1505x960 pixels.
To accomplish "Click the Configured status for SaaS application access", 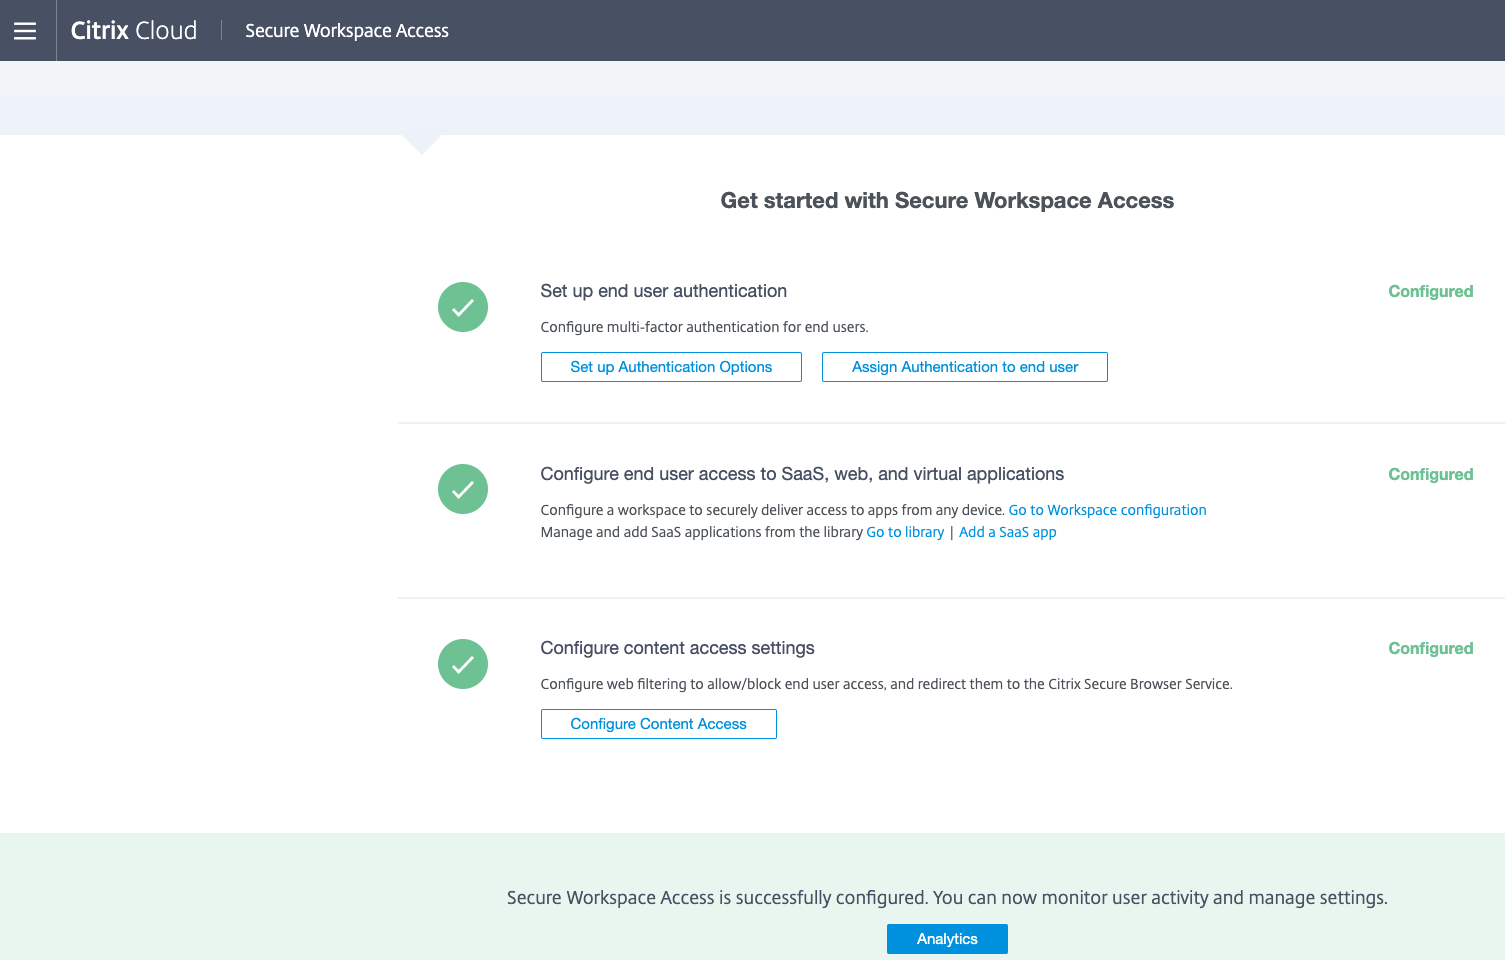I will [x=1430, y=474].
